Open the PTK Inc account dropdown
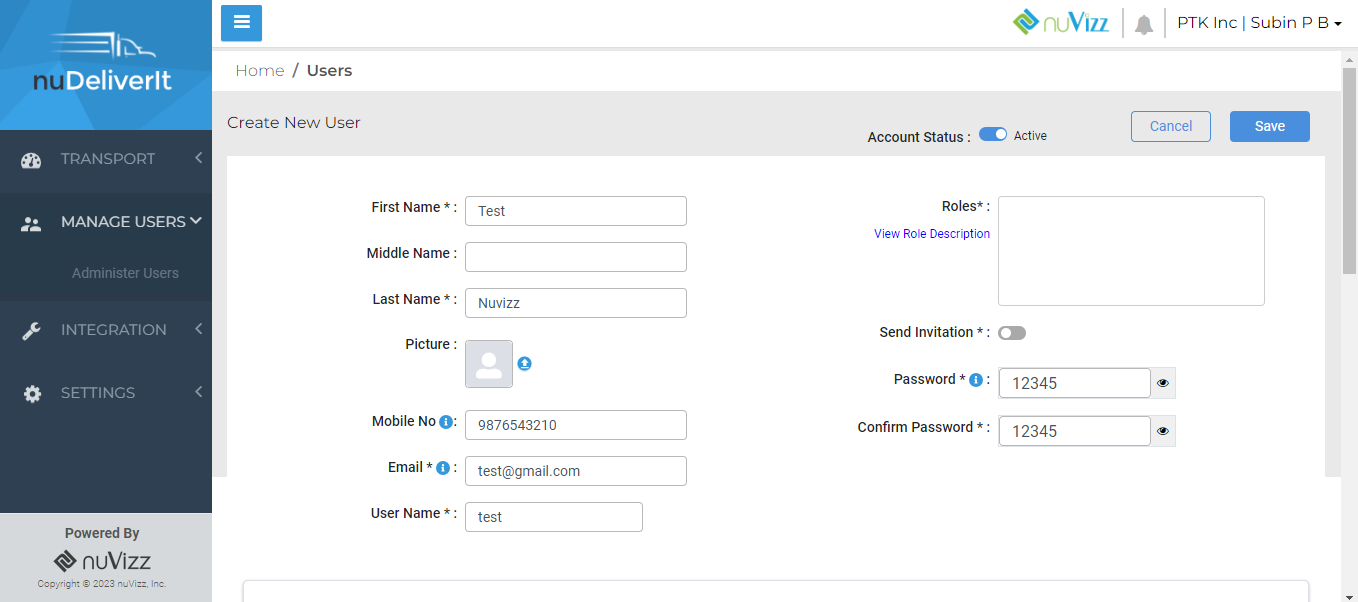 click(1259, 23)
